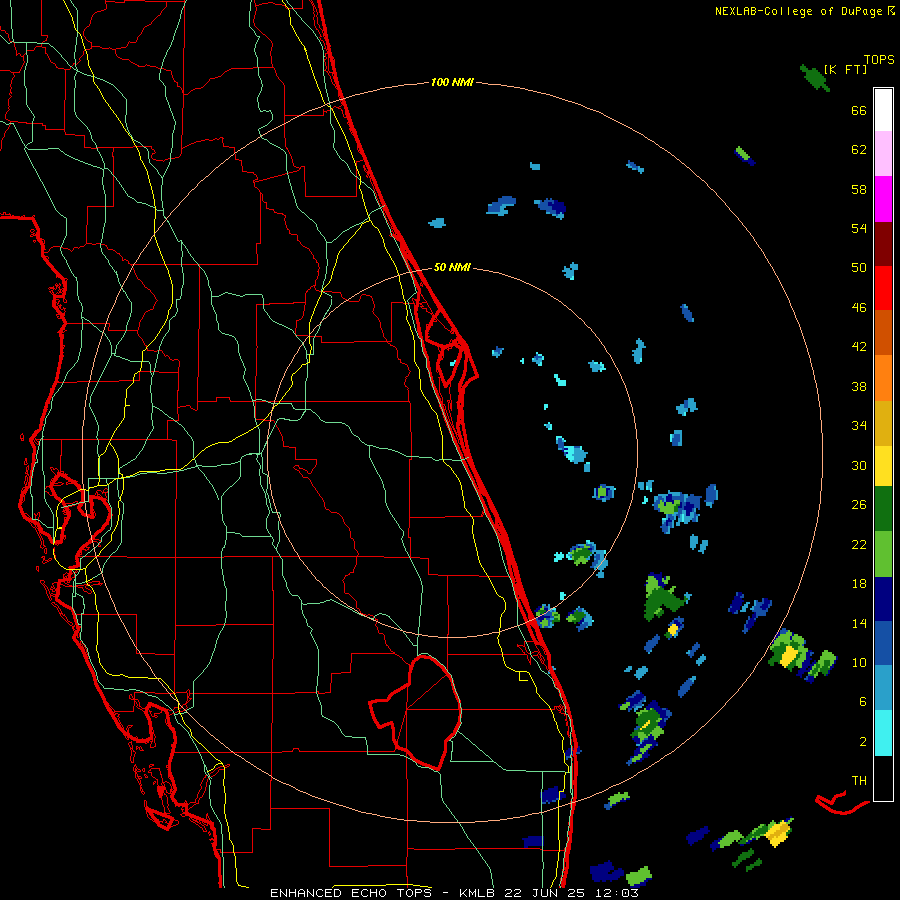Screen dimensions: 900x900
Task: Select the "18" value on the scale
Action: (859, 584)
